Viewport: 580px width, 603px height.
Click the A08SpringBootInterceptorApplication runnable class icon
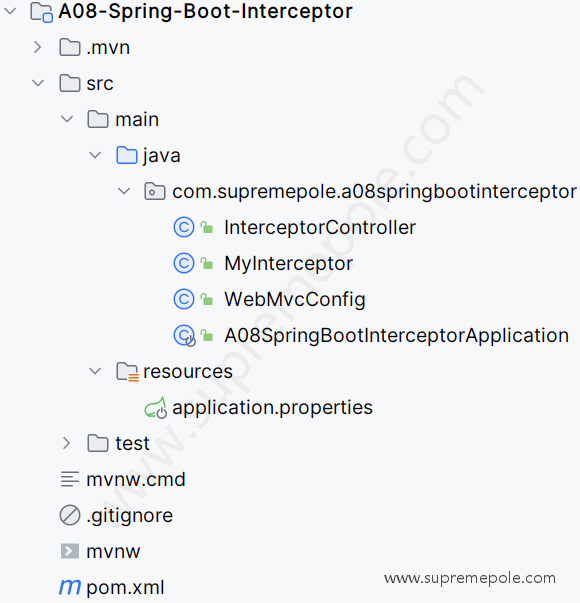tap(185, 336)
